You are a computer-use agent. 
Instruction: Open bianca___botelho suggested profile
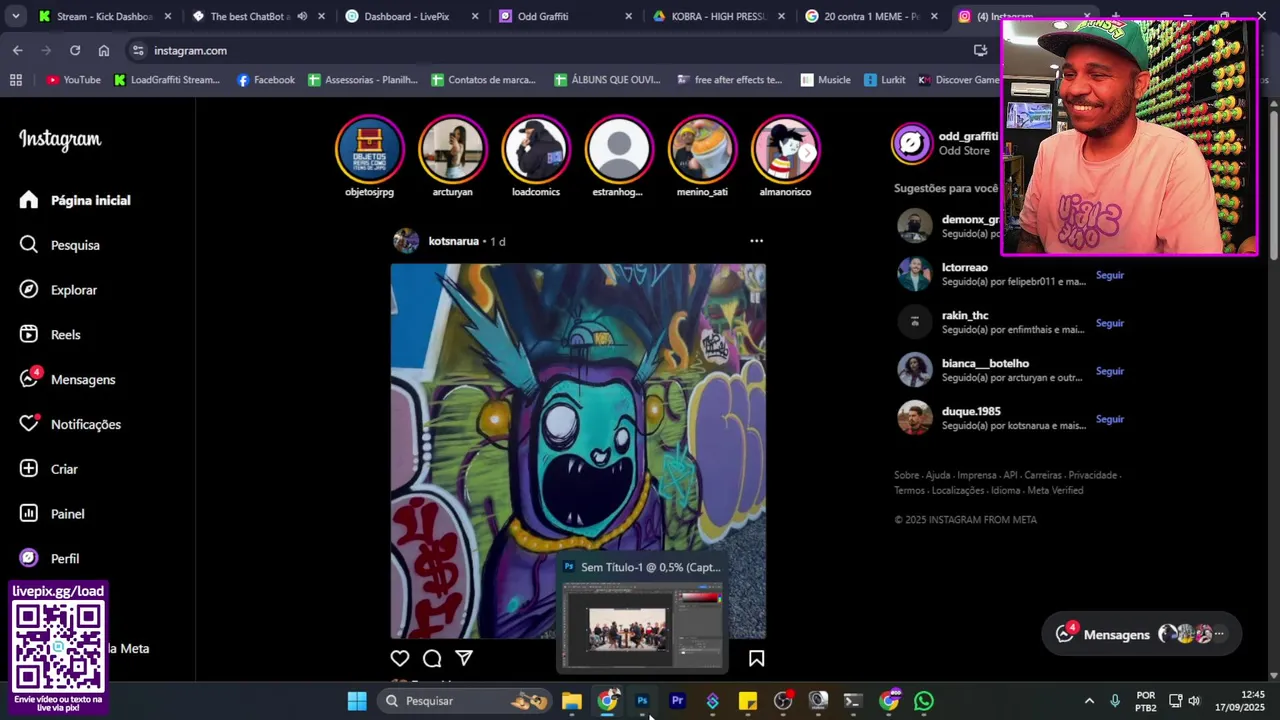985,363
